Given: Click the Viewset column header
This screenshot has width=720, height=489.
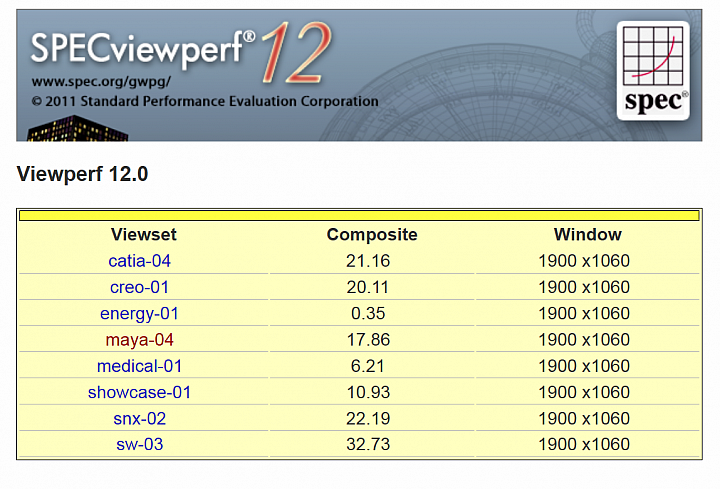Looking at the screenshot, I should (143, 234).
